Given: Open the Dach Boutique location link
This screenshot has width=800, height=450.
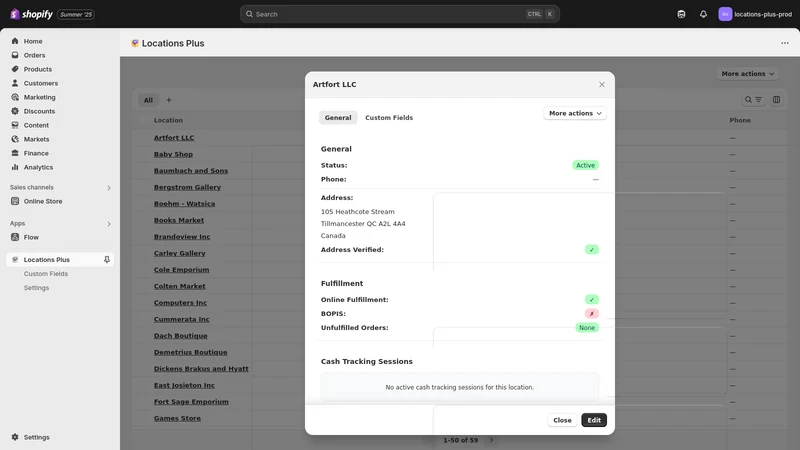Looking at the screenshot, I should tap(181, 336).
